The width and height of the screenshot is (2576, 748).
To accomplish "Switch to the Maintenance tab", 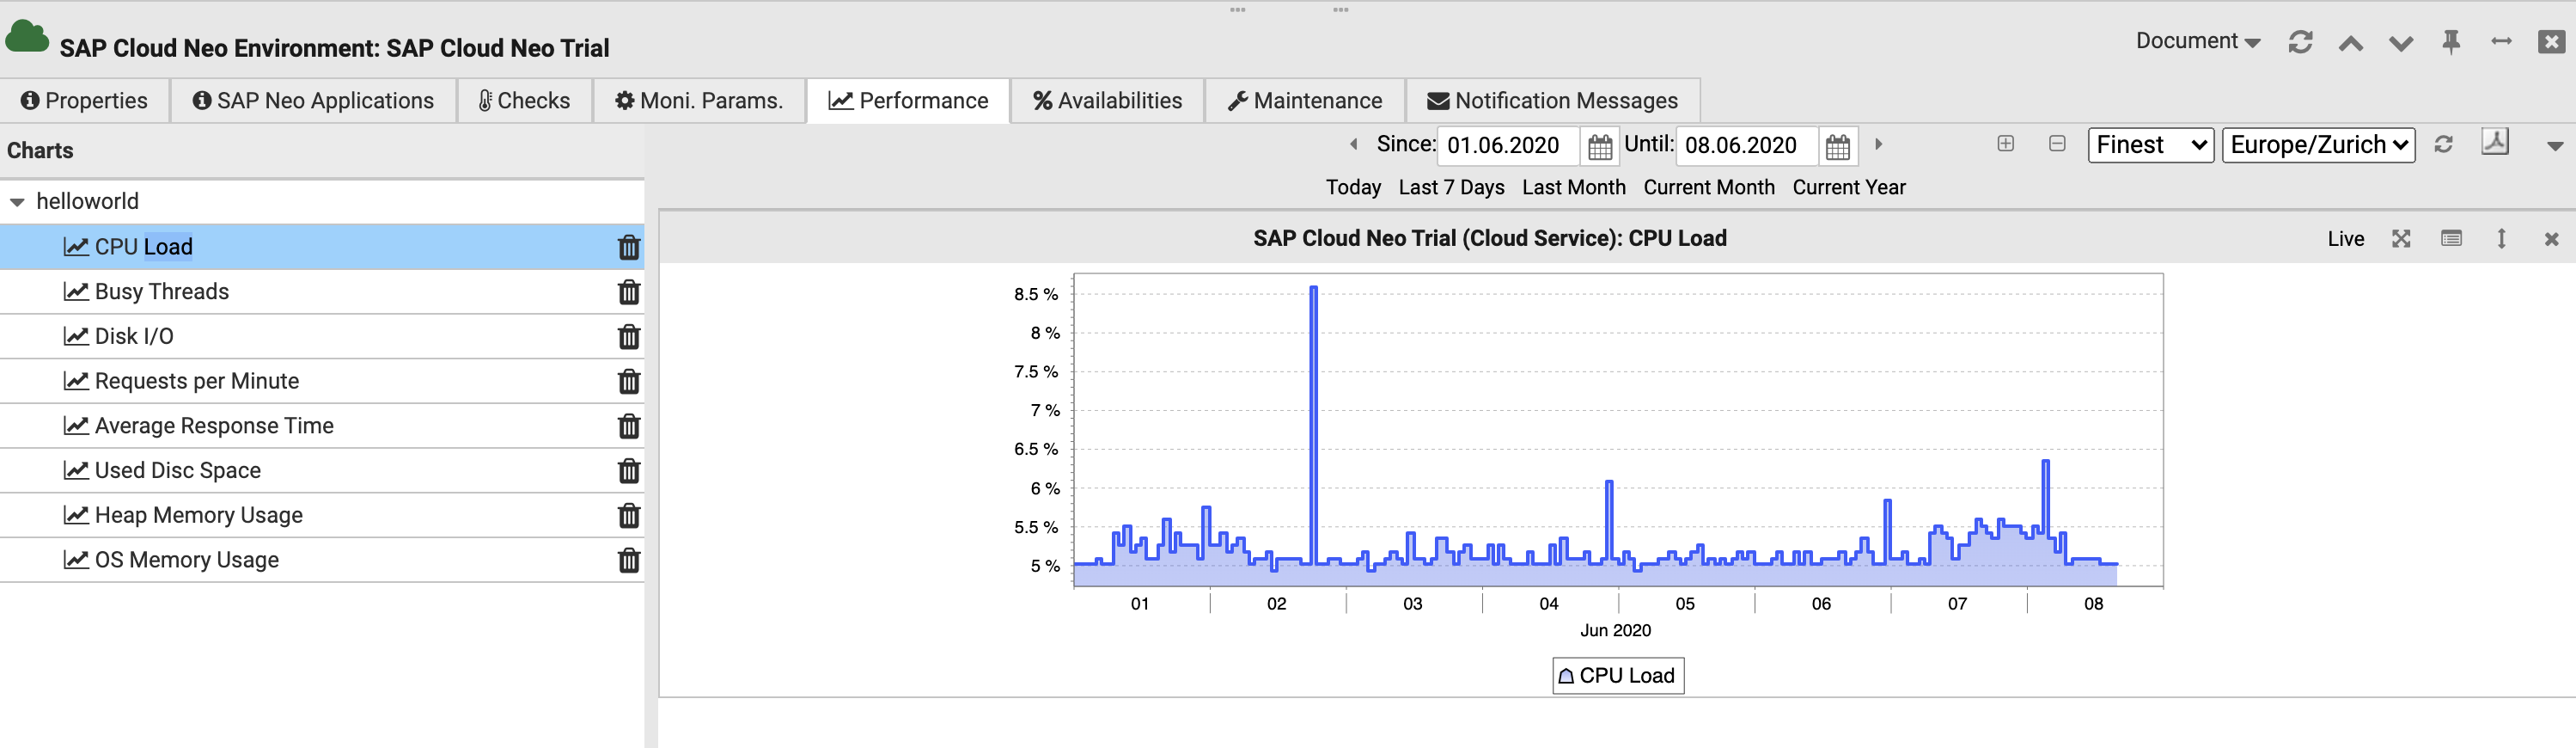I will pos(1304,101).
